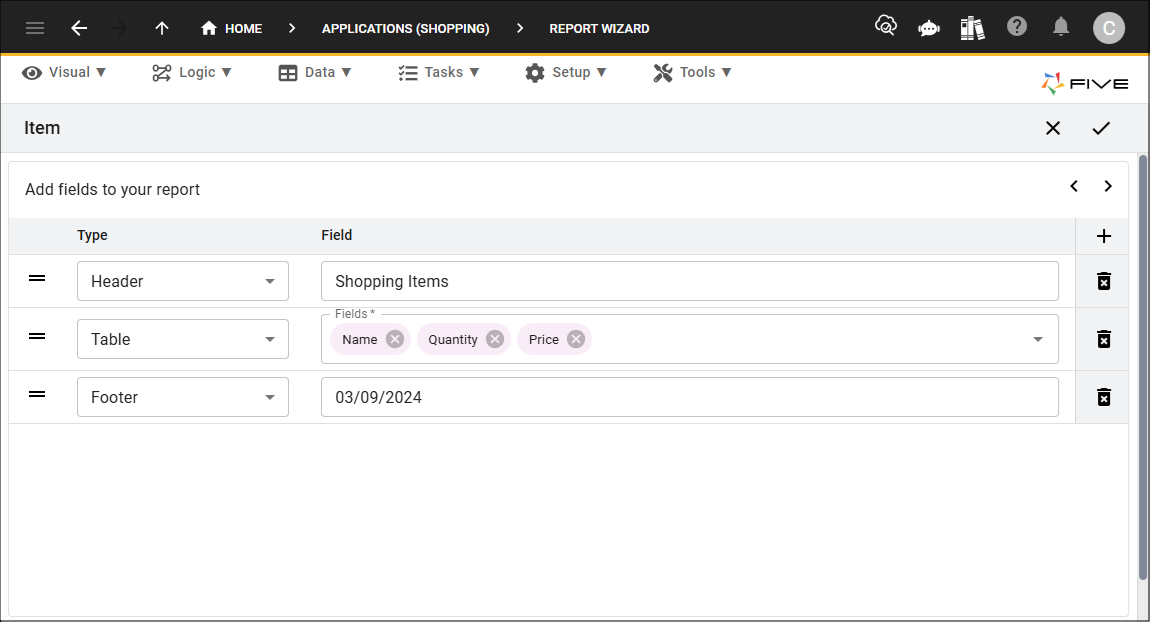Save the item using the checkmark icon
This screenshot has height=622, width=1150.
(x=1101, y=128)
